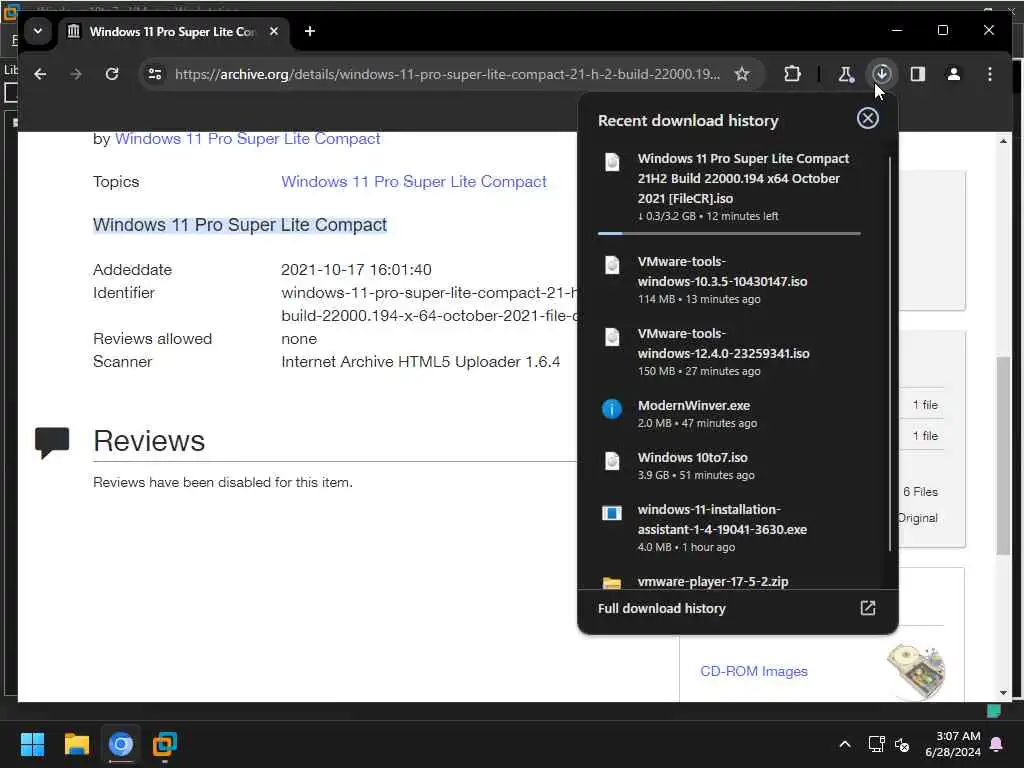This screenshot has width=1024, height=768.
Task: Click the muted volume tray icon
Action: [902, 744]
